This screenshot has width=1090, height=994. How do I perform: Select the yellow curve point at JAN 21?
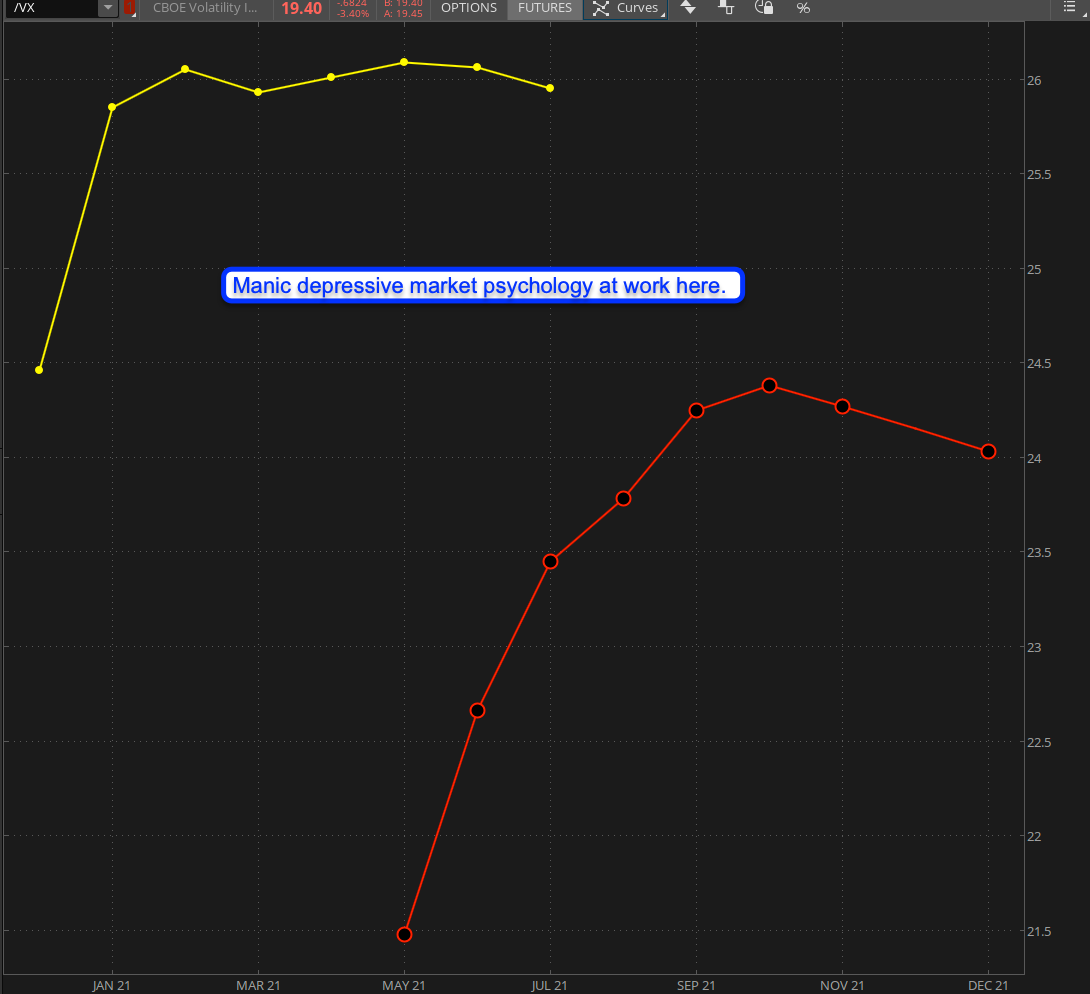click(x=112, y=107)
